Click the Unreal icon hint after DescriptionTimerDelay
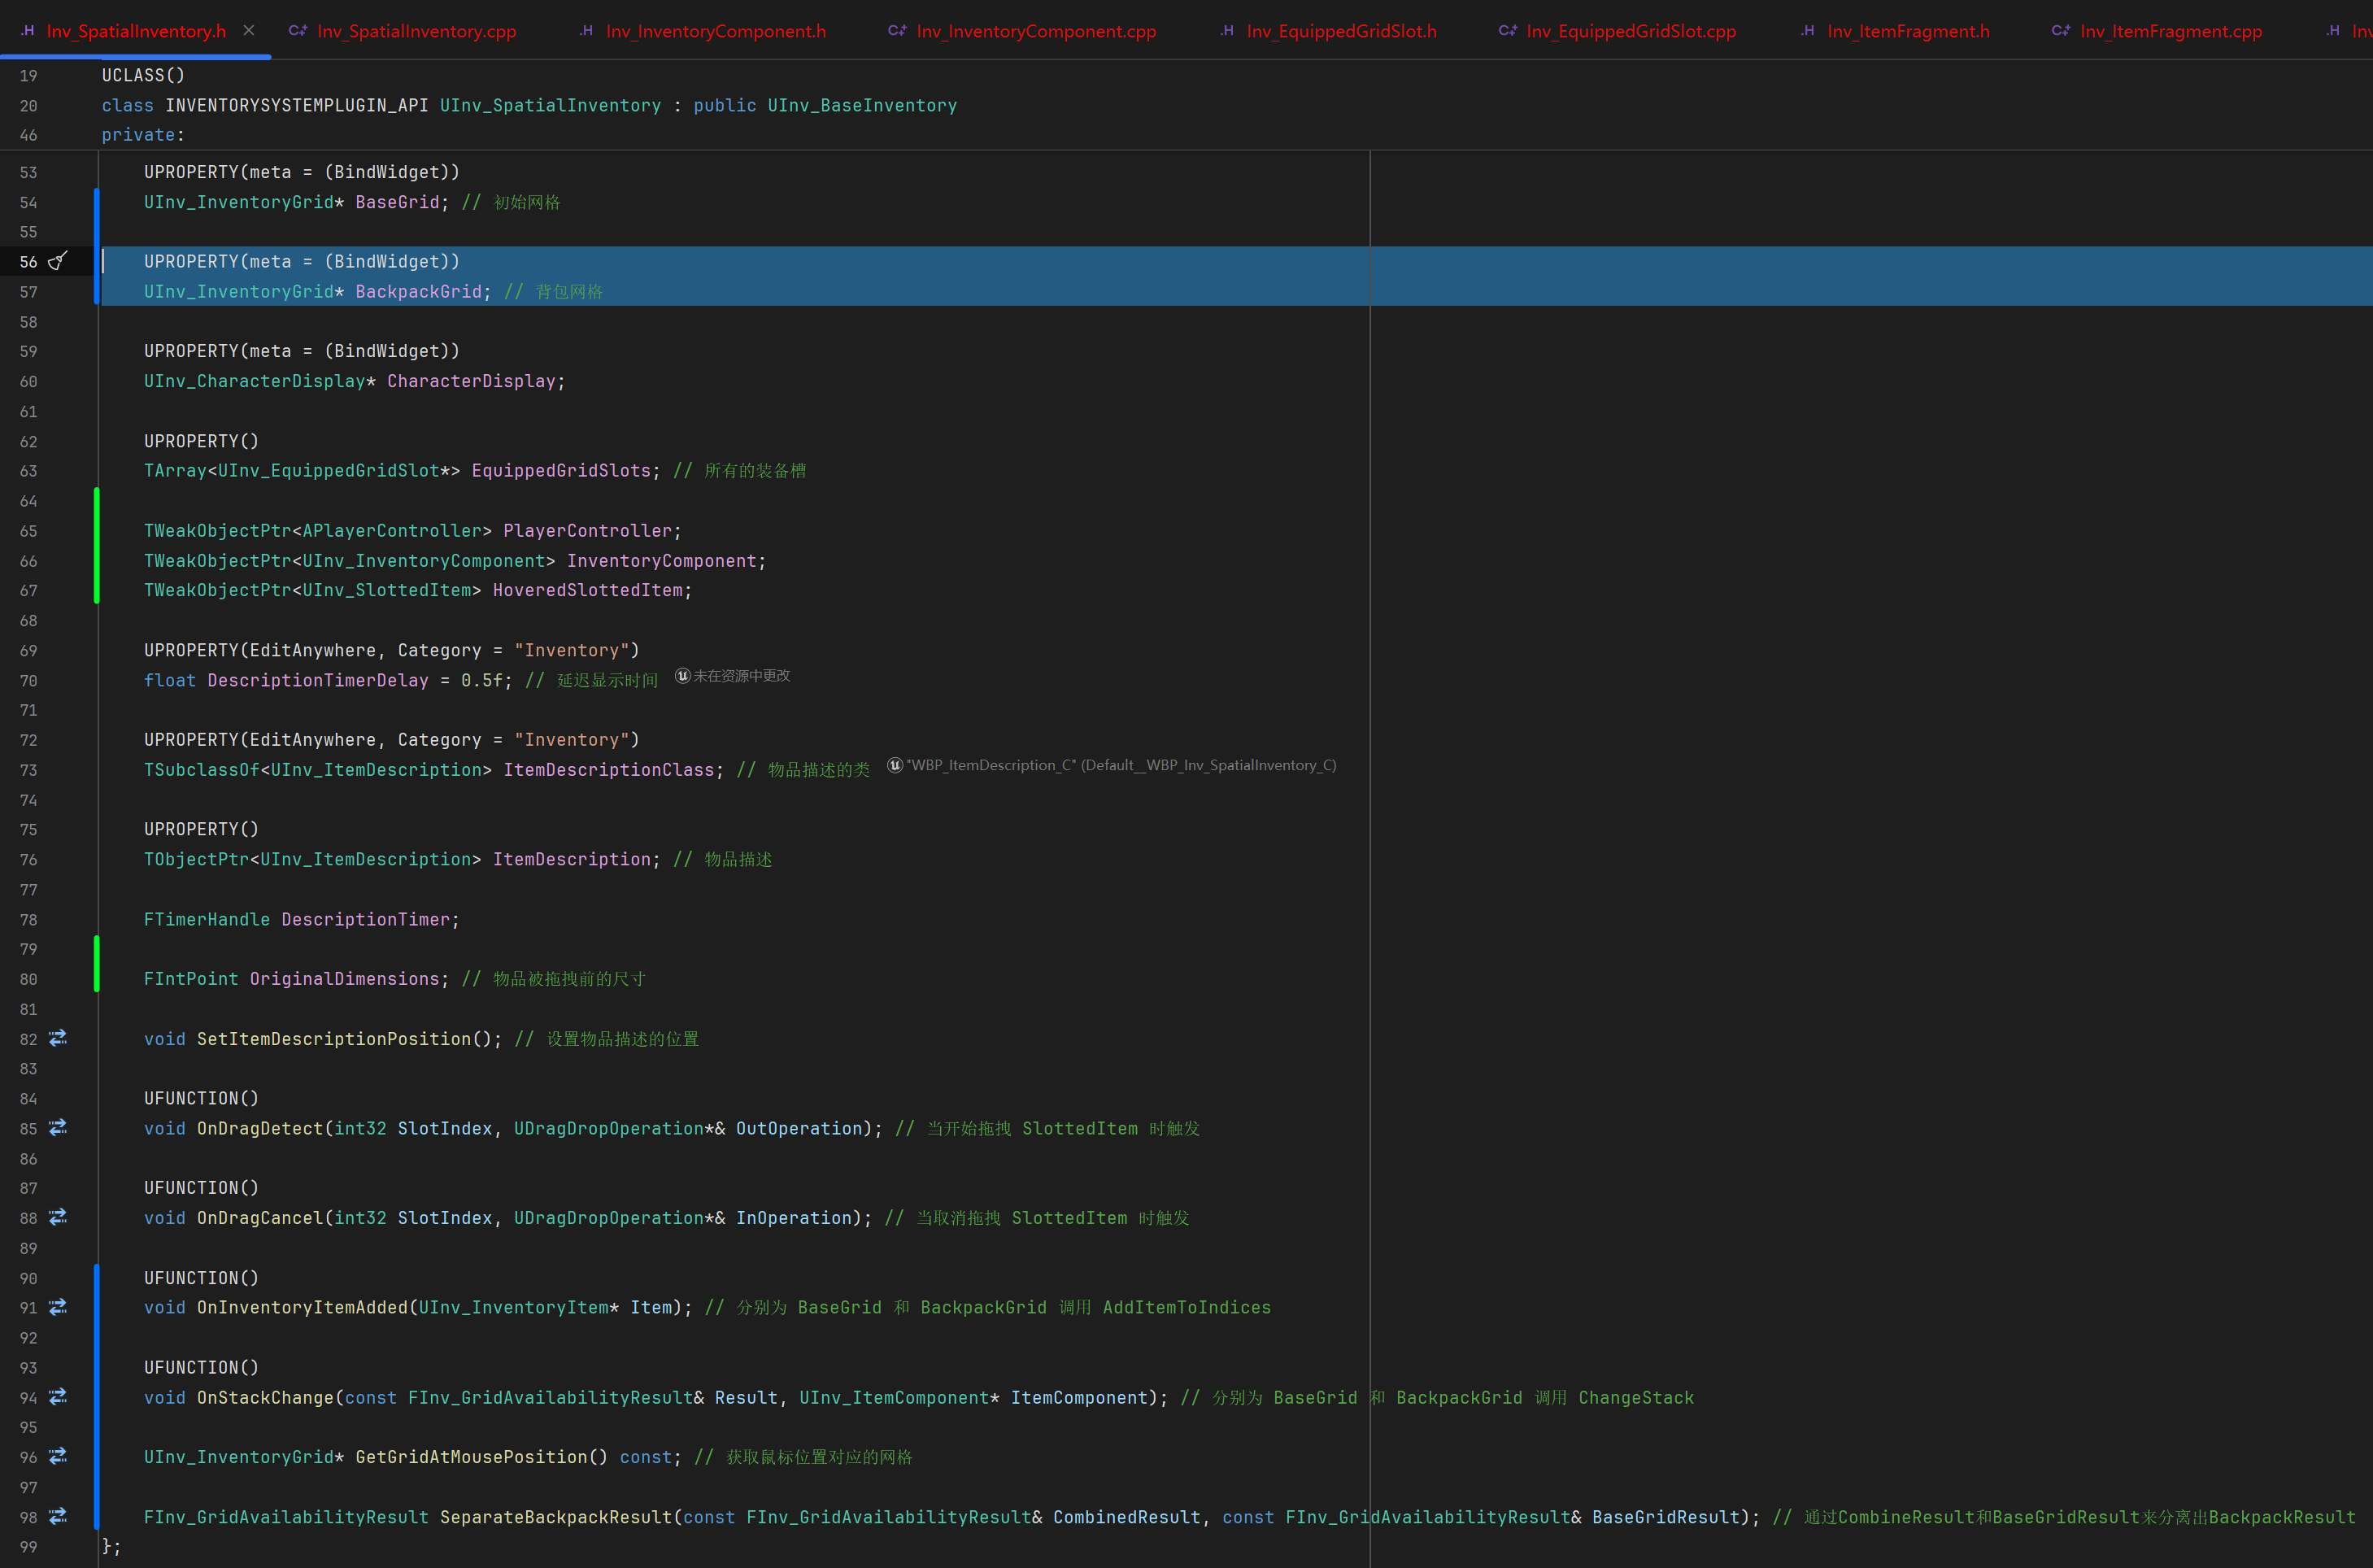This screenshot has height=1568, width=2373. point(683,676)
